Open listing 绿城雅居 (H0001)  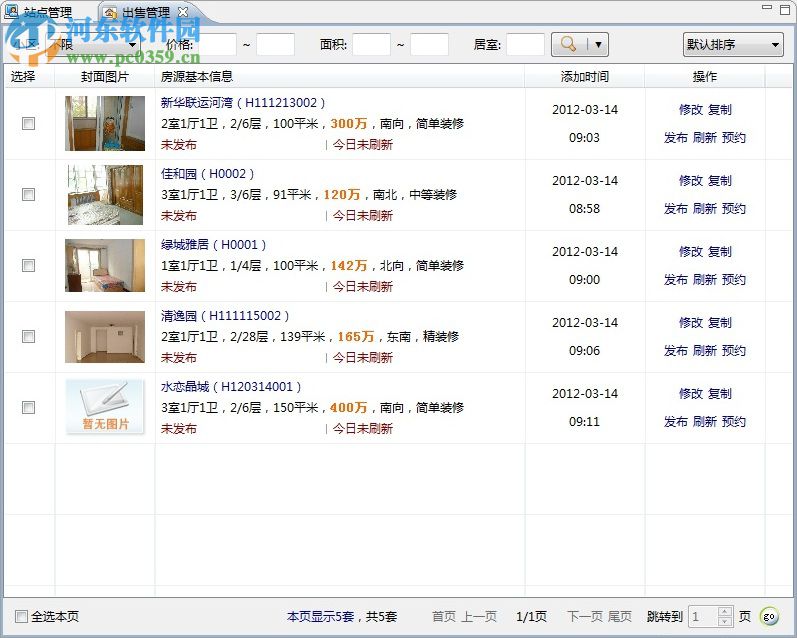(x=213, y=245)
